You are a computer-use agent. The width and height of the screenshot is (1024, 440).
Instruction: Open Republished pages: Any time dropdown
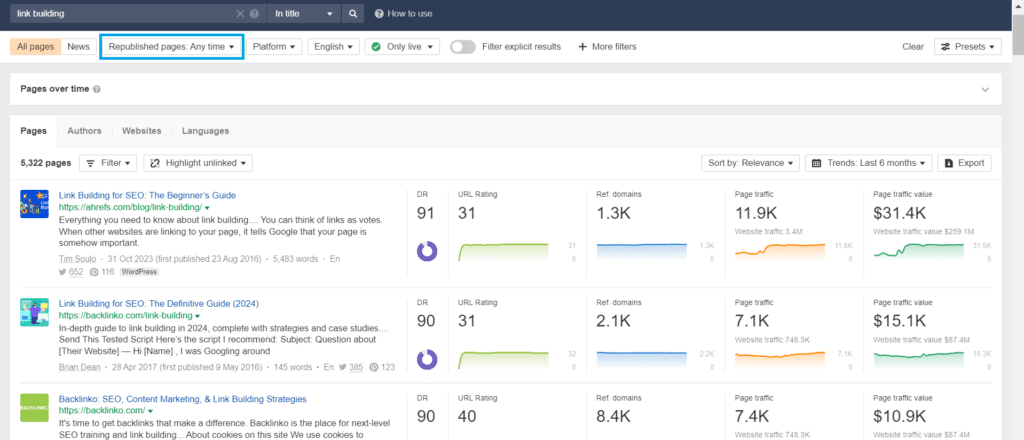tap(172, 47)
